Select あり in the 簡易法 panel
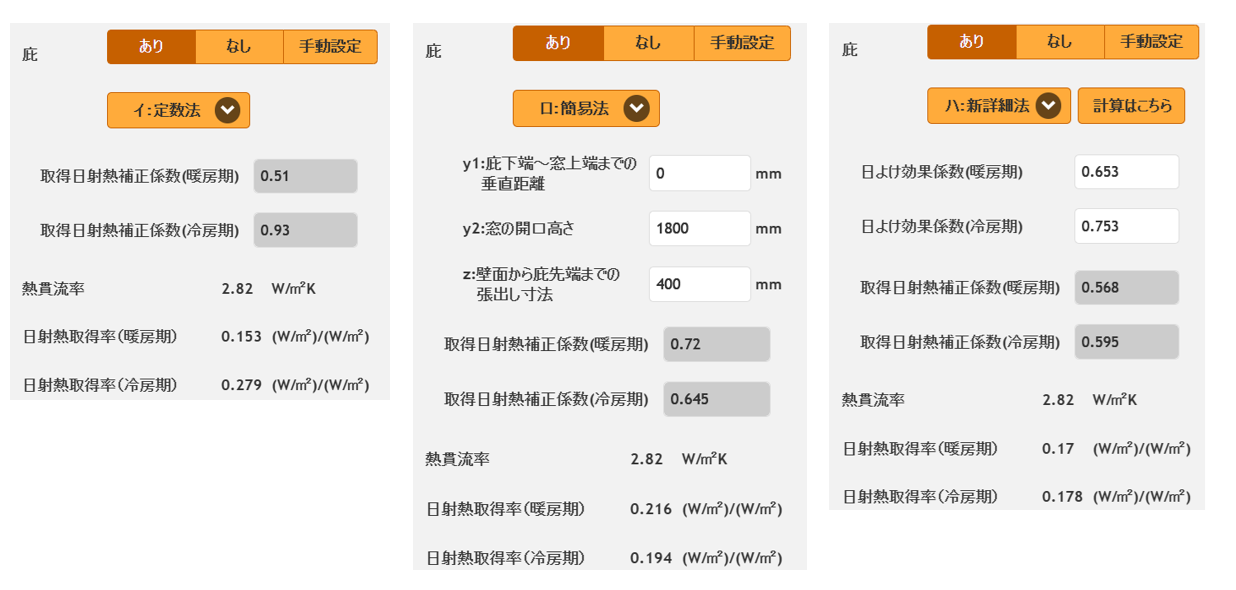 558,43
